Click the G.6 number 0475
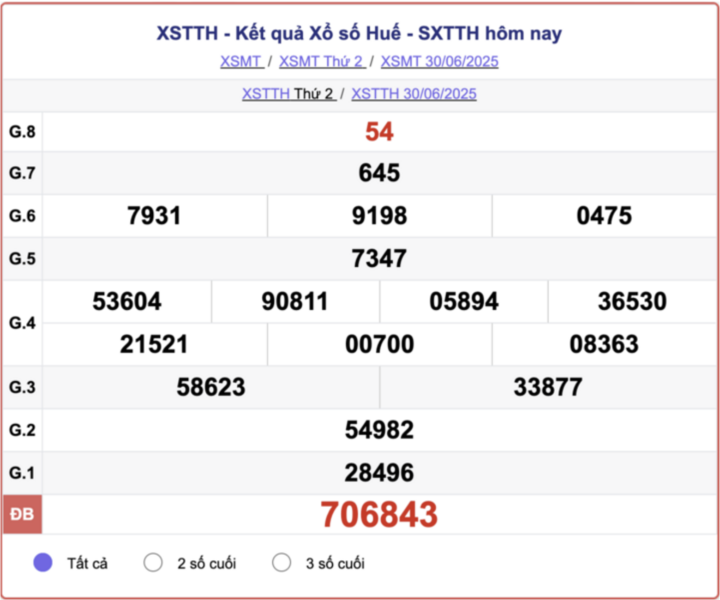The image size is (720, 600). (604, 216)
